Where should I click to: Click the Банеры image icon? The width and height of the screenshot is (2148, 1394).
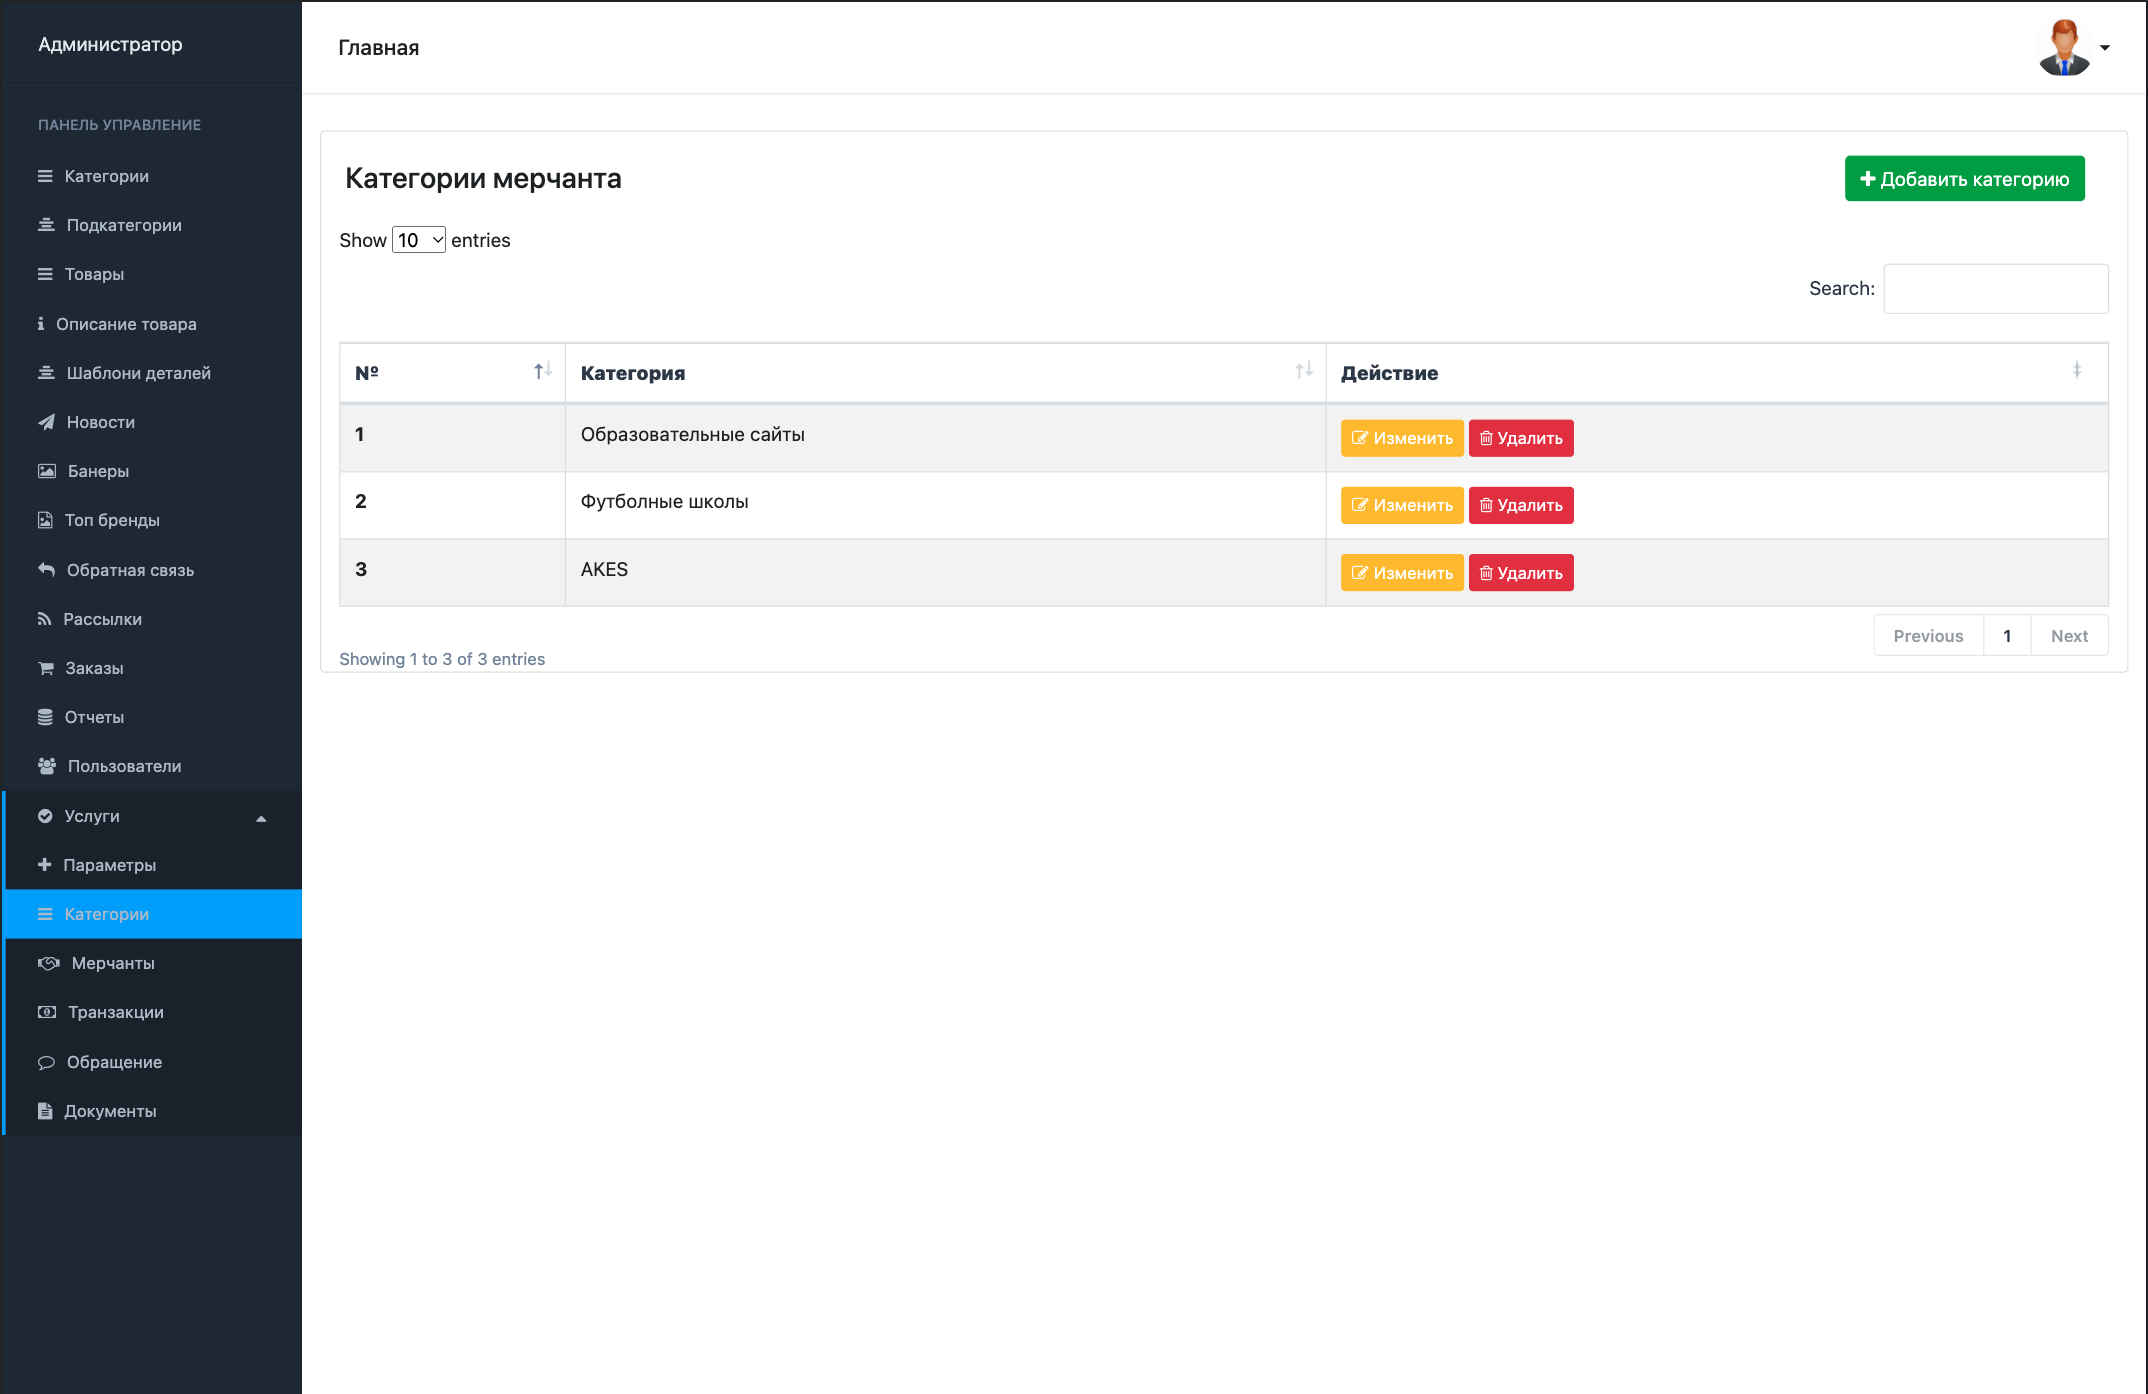47,471
